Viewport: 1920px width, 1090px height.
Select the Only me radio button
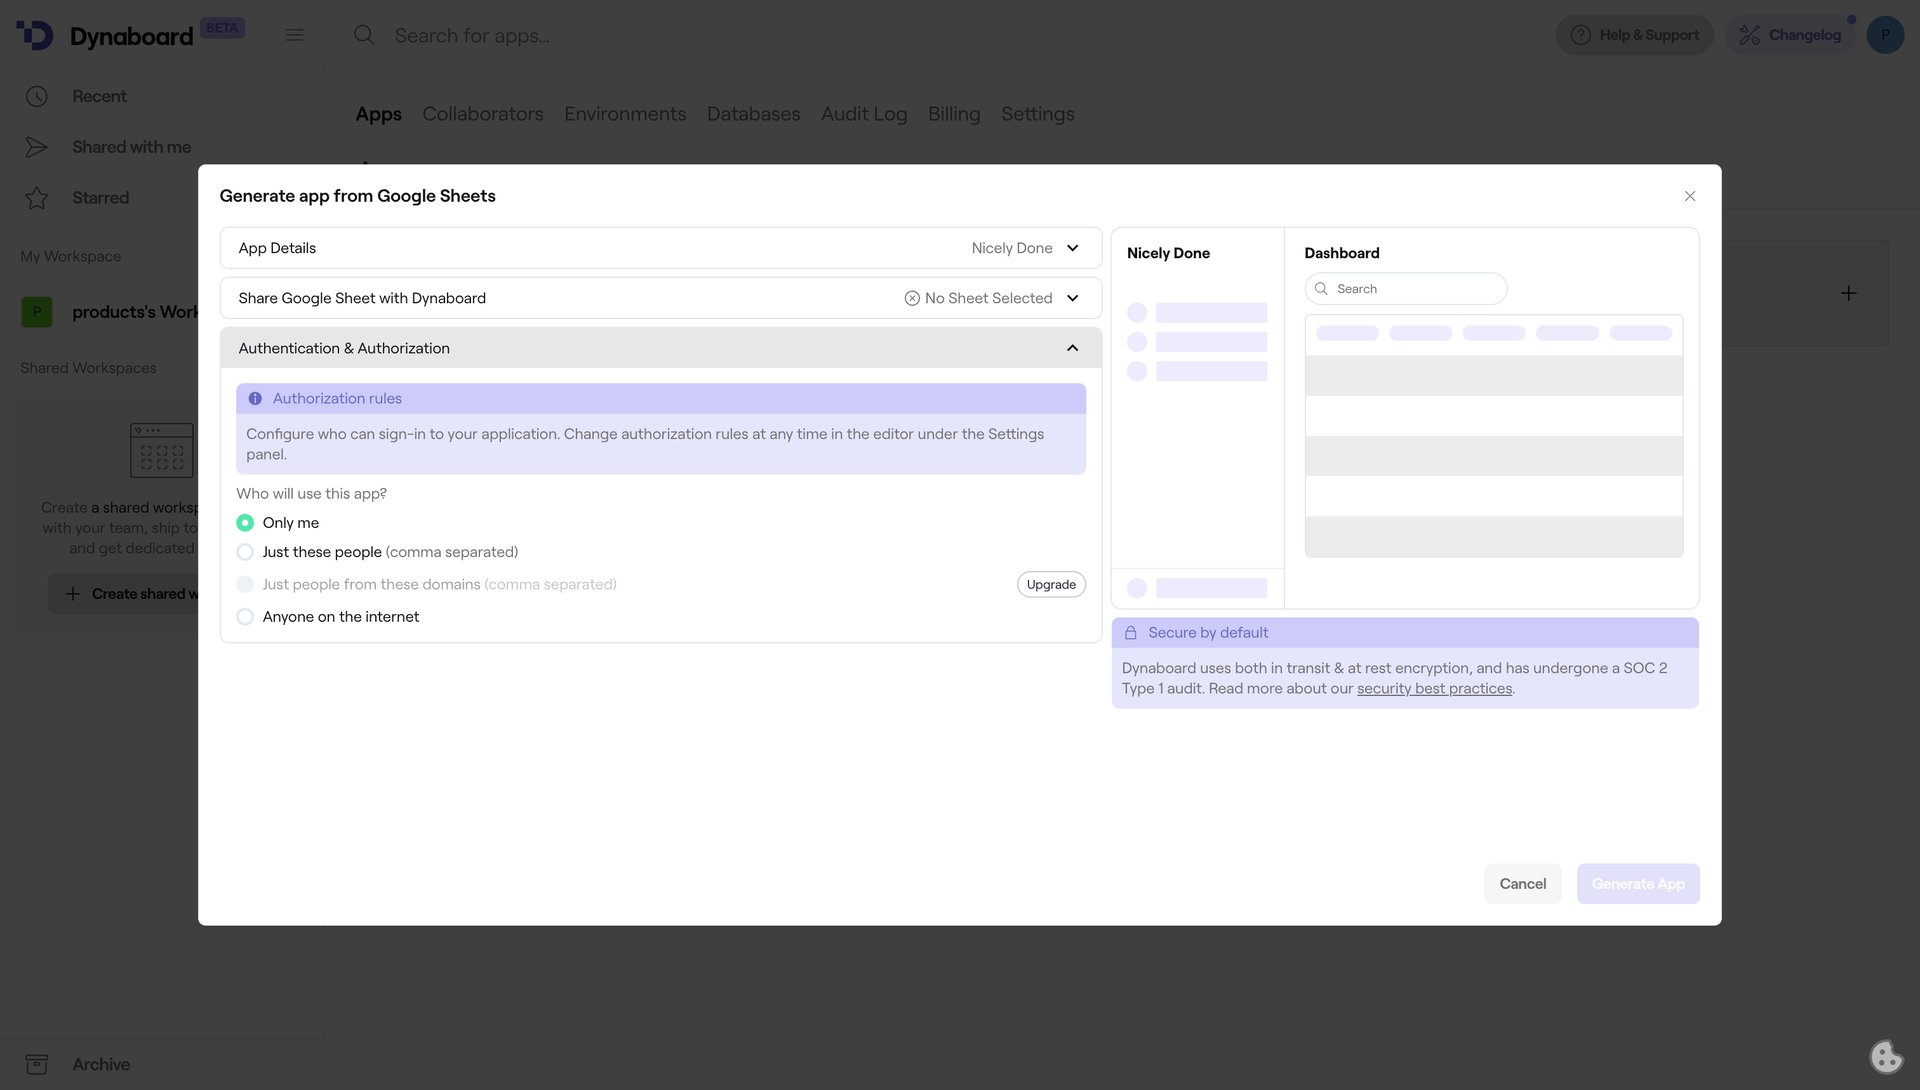pos(245,522)
